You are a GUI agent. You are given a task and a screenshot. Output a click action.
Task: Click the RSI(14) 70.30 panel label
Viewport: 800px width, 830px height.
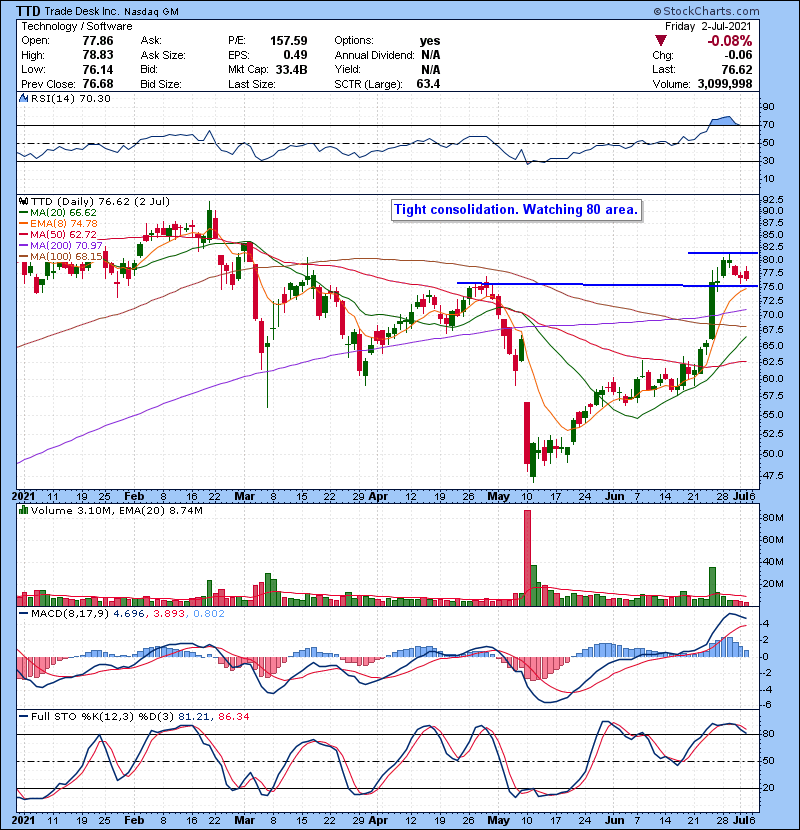[x=70, y=98]
